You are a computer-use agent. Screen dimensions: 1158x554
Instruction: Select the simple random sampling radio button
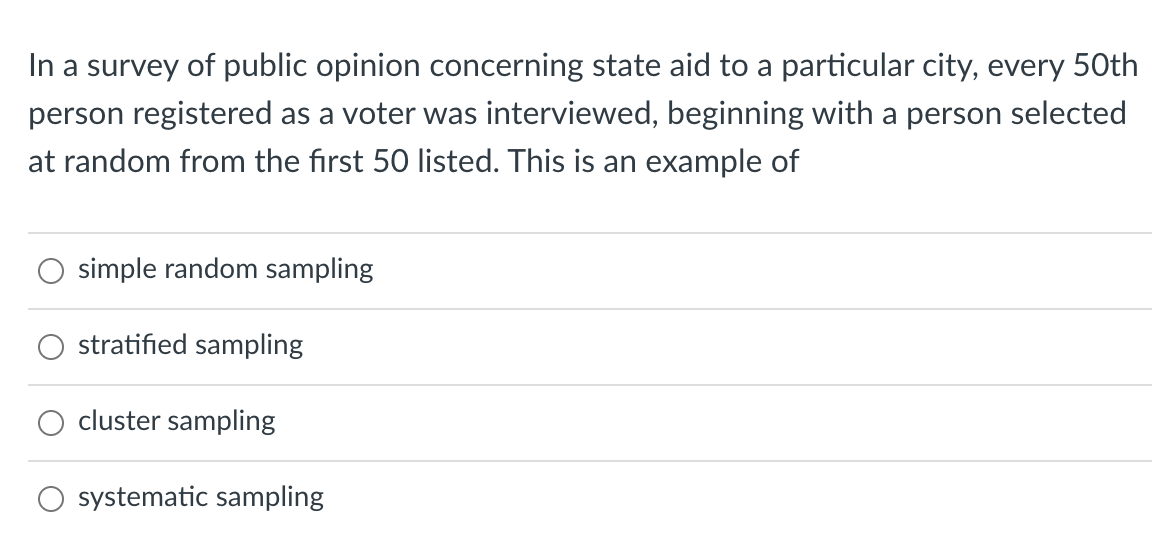51,271
